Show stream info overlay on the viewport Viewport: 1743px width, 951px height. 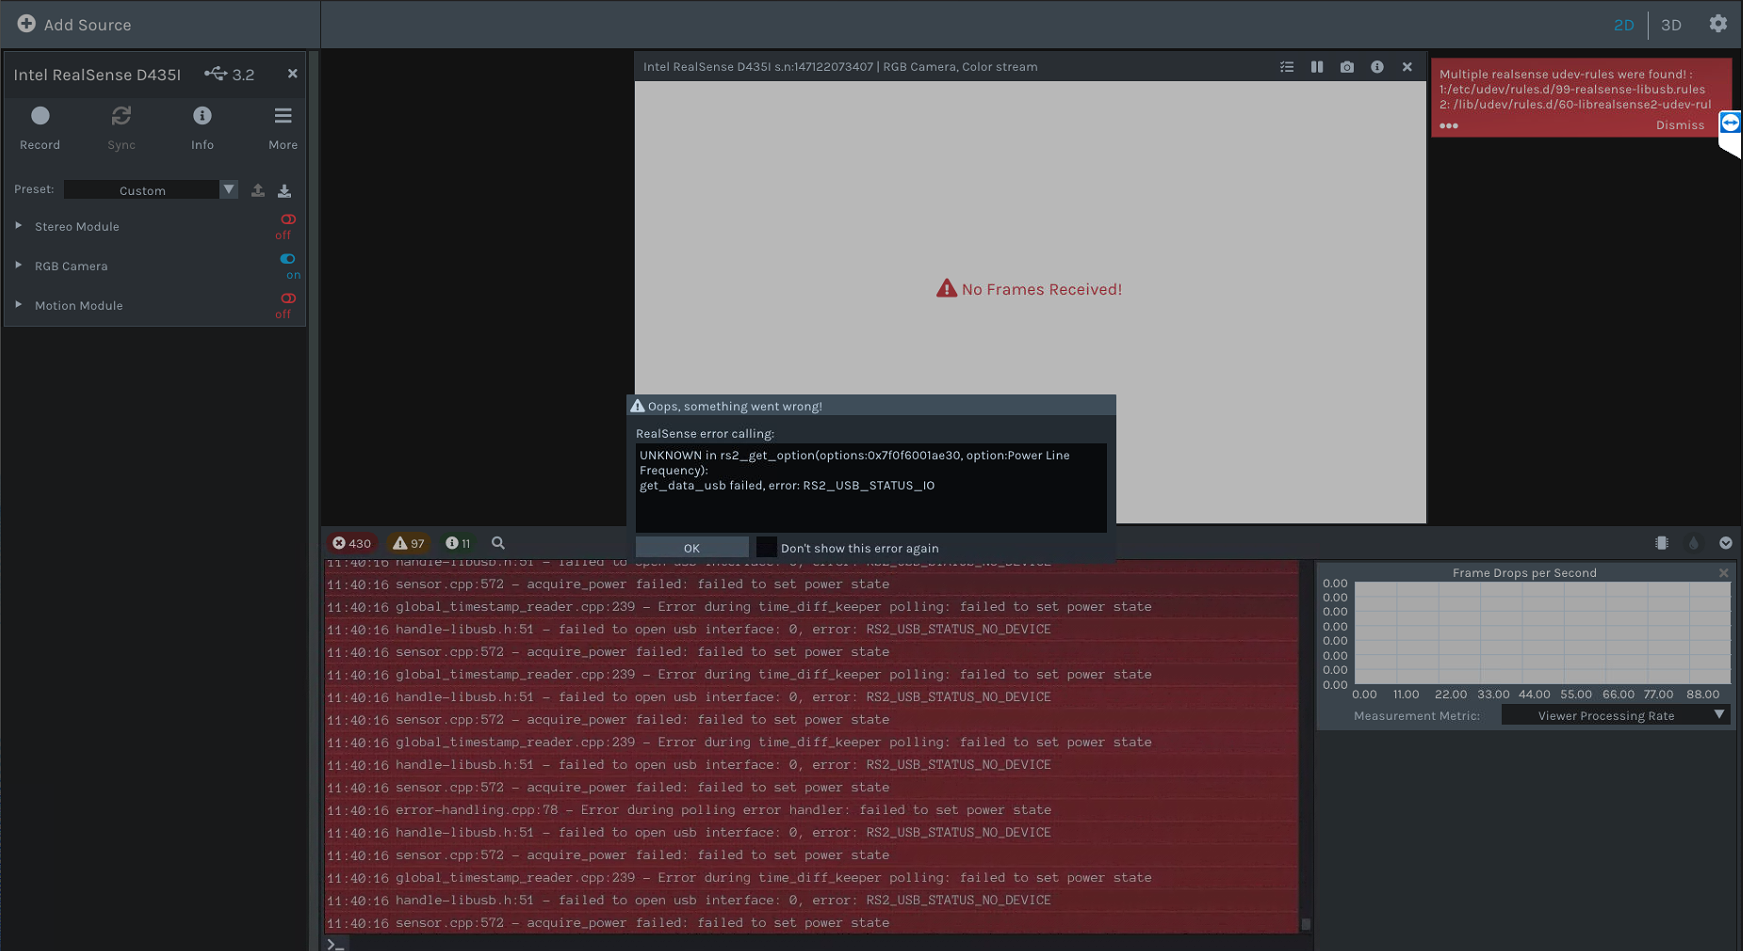(x=1377, y=67)
